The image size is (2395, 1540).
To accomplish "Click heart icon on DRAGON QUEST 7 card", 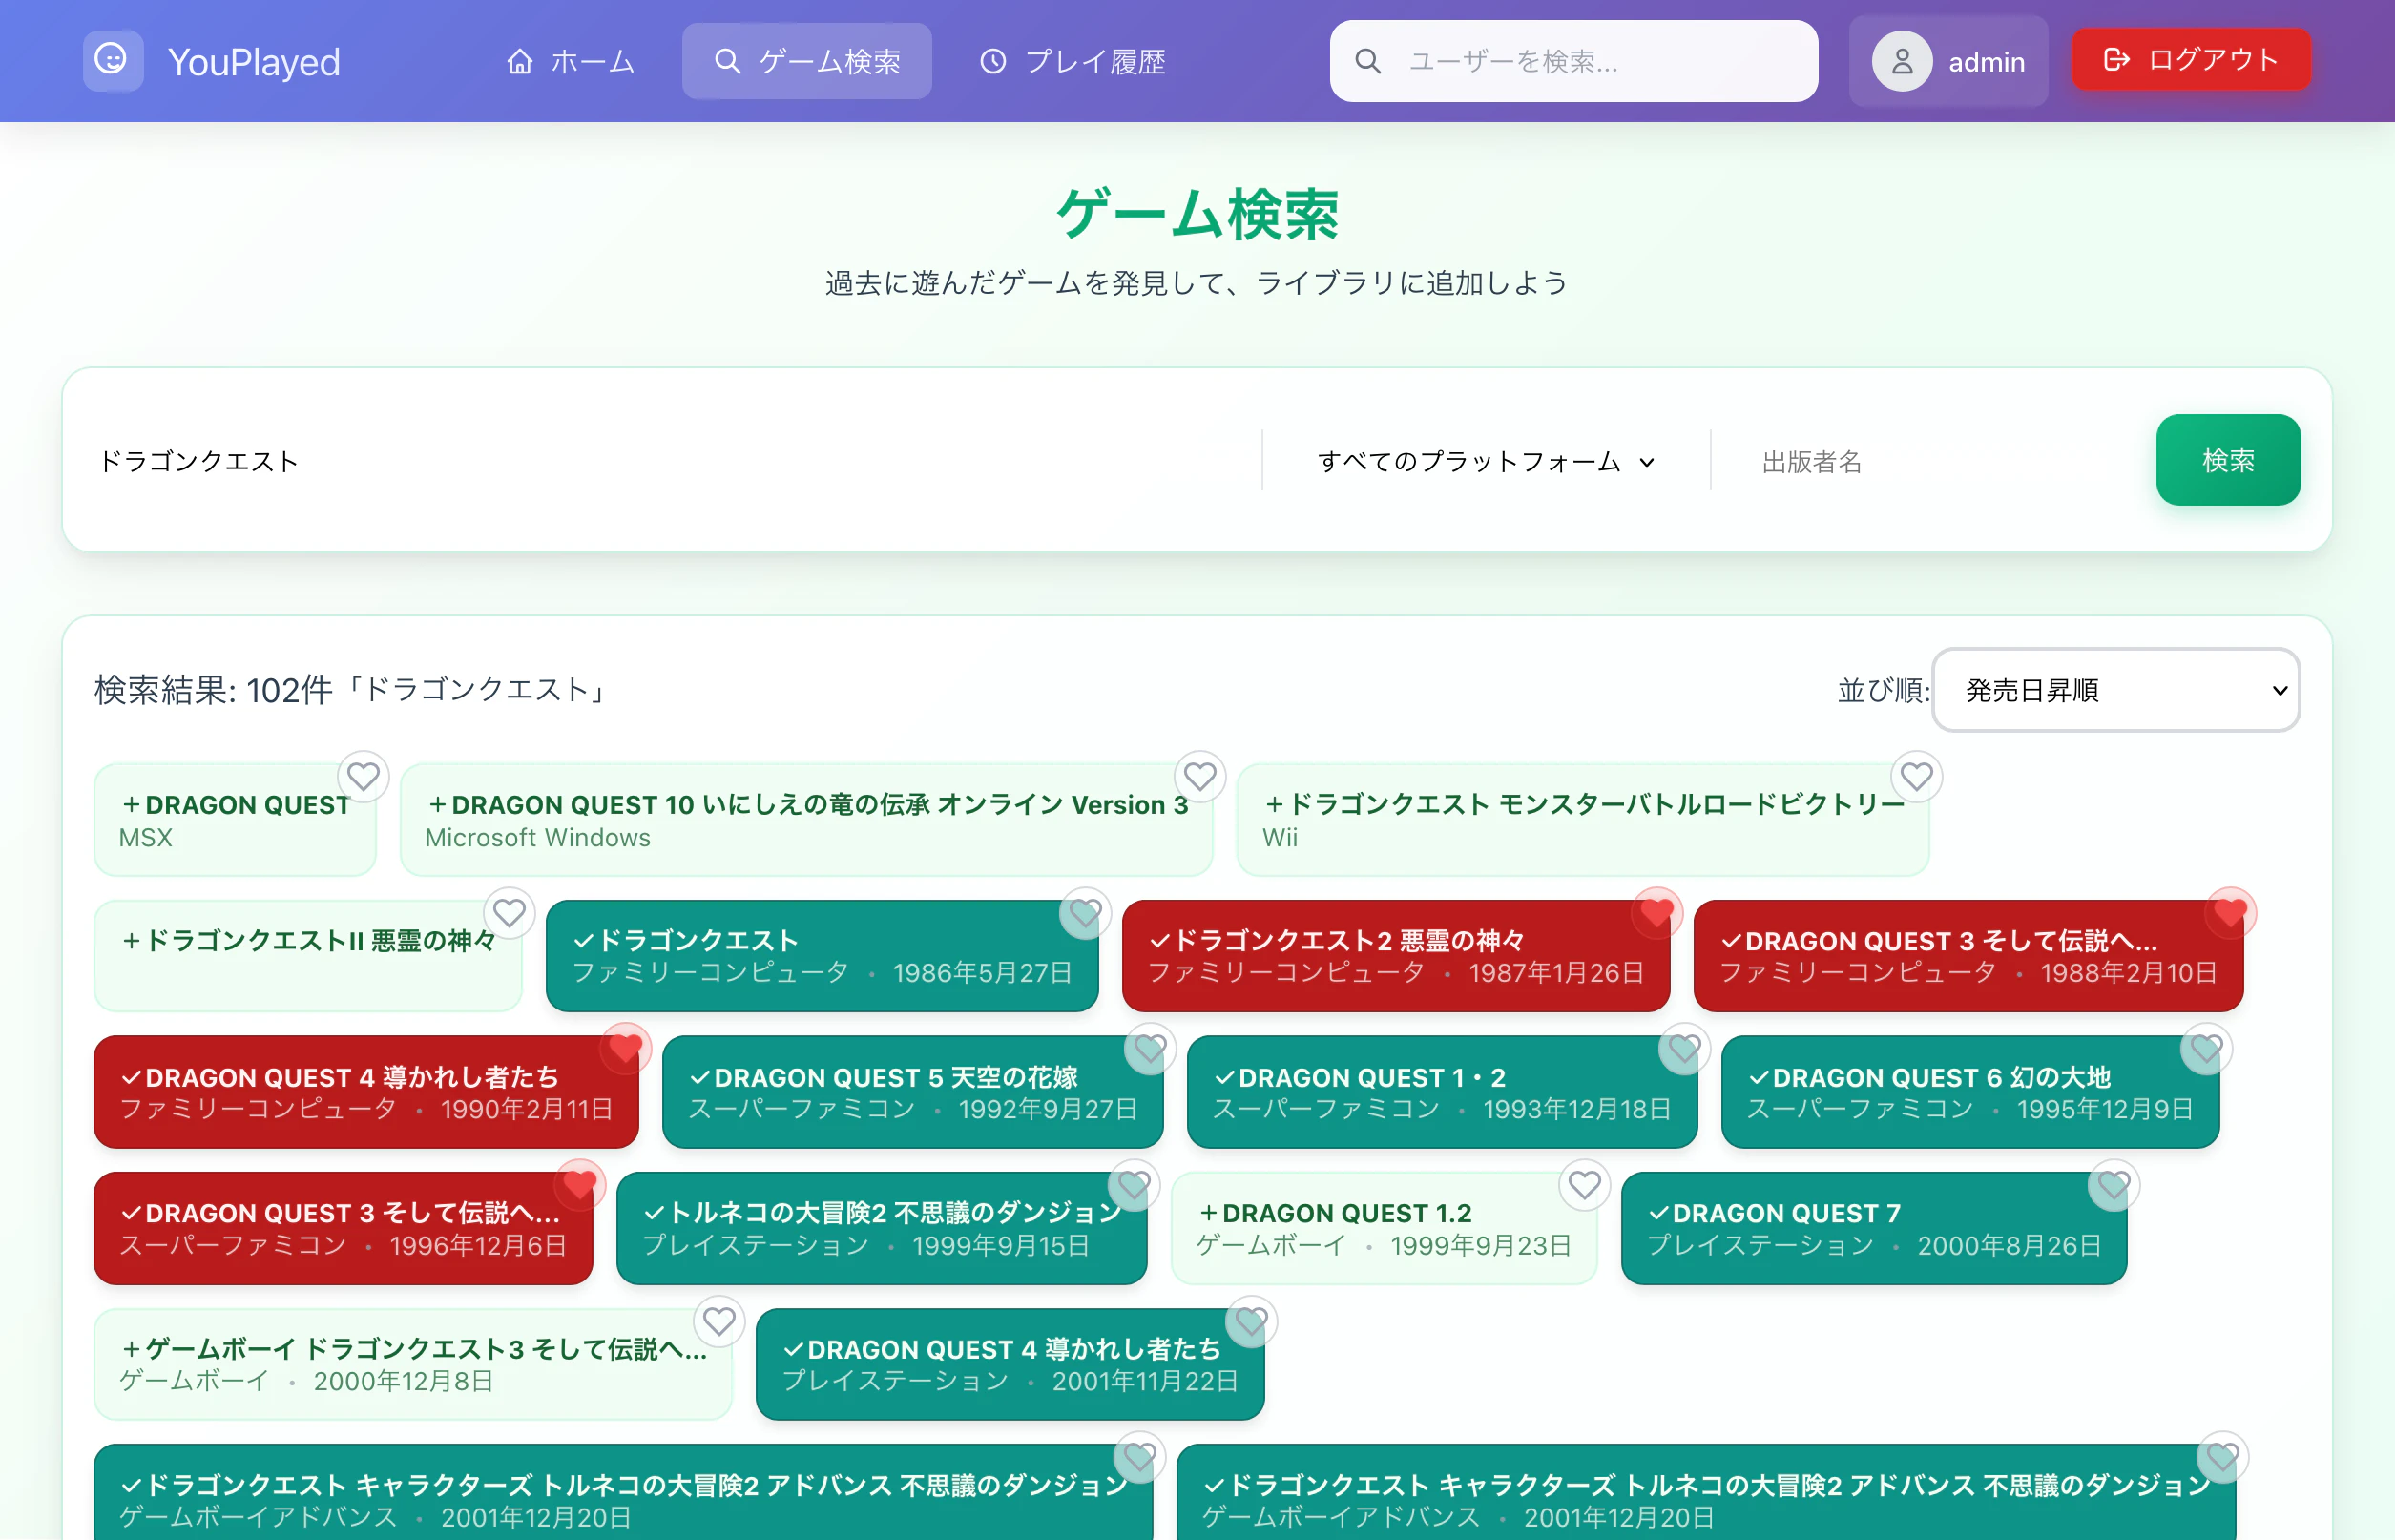I will (x=2113, y=1184).
